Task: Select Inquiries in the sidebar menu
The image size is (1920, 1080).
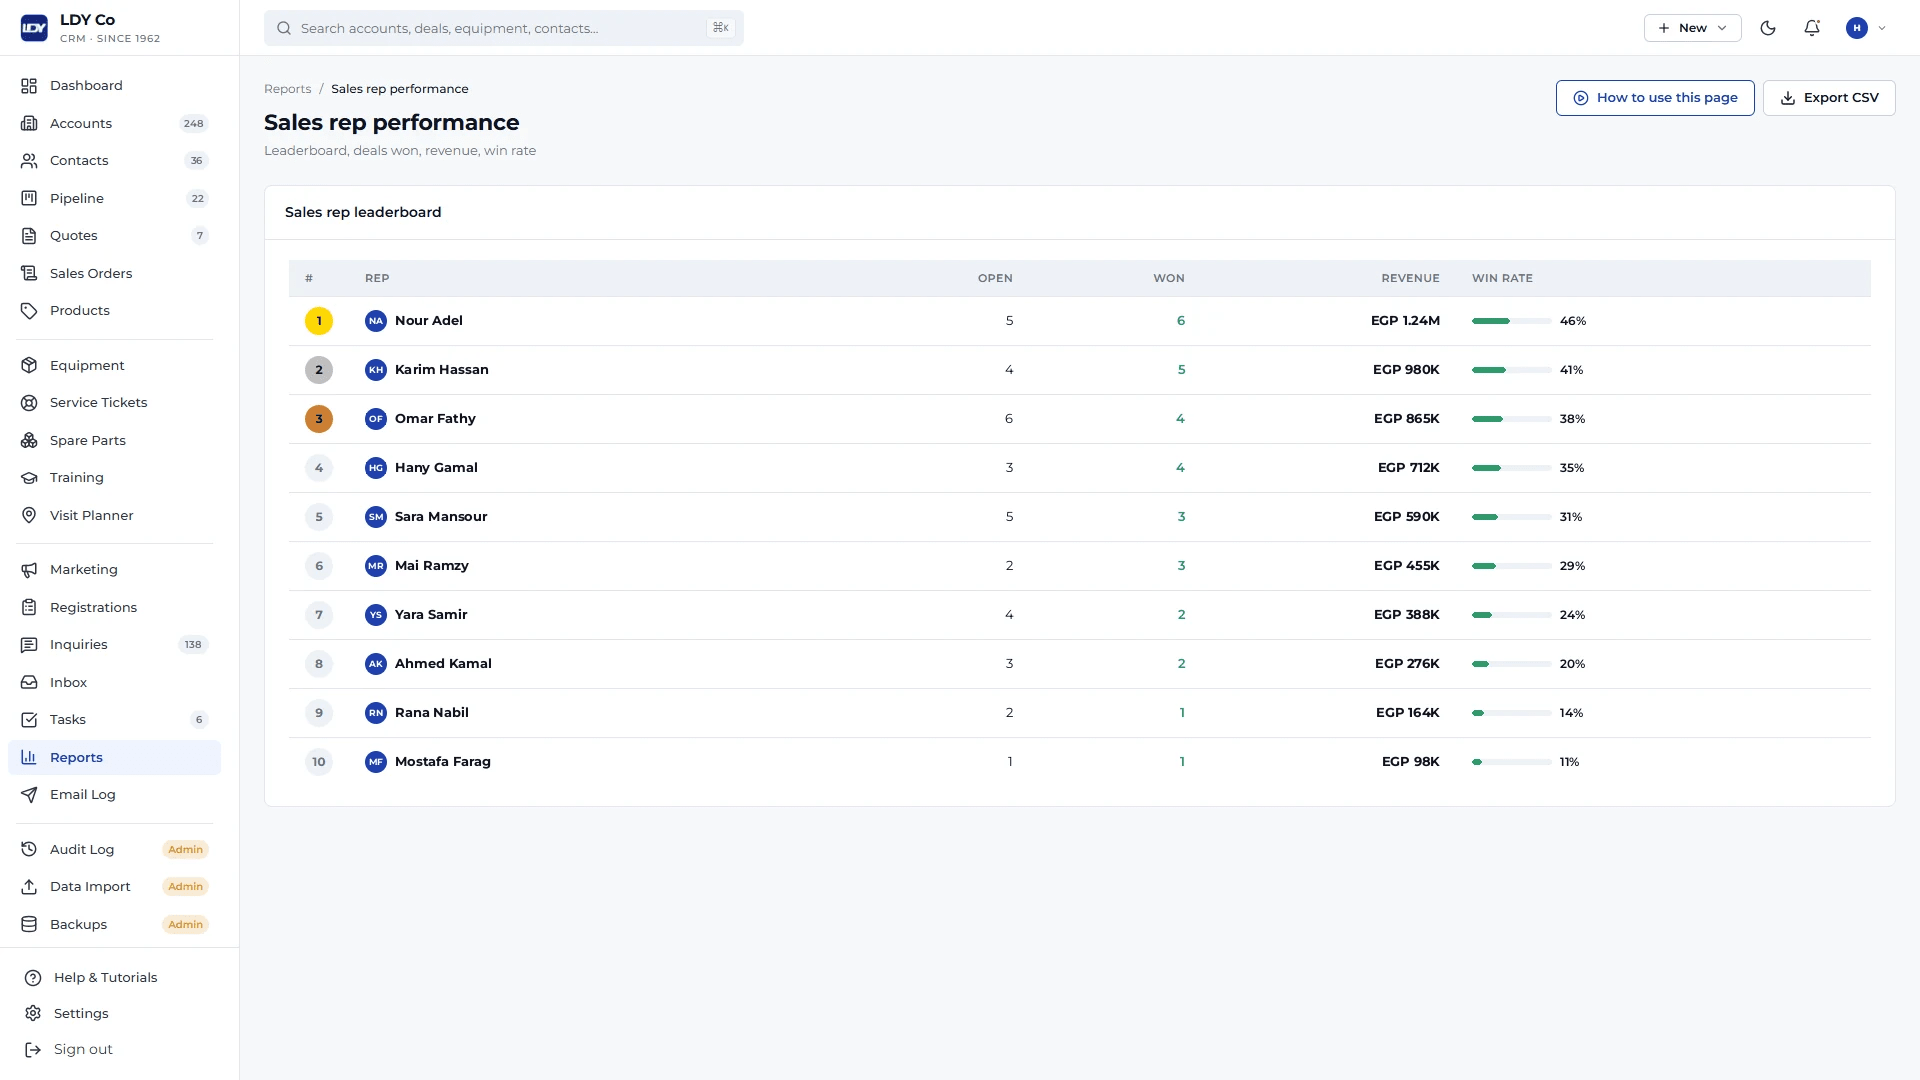Action: pos(114,645)
